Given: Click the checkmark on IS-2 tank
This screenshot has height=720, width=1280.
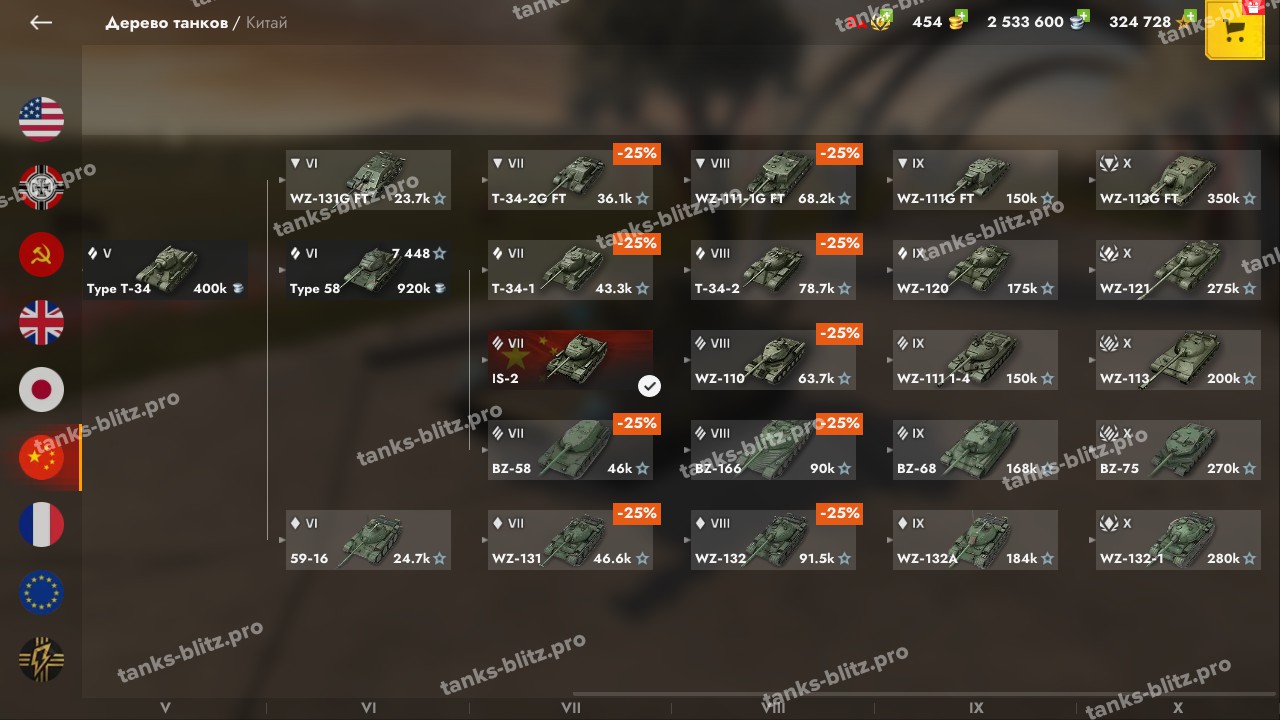Looking at the screenshot, I should pos(649,385).
